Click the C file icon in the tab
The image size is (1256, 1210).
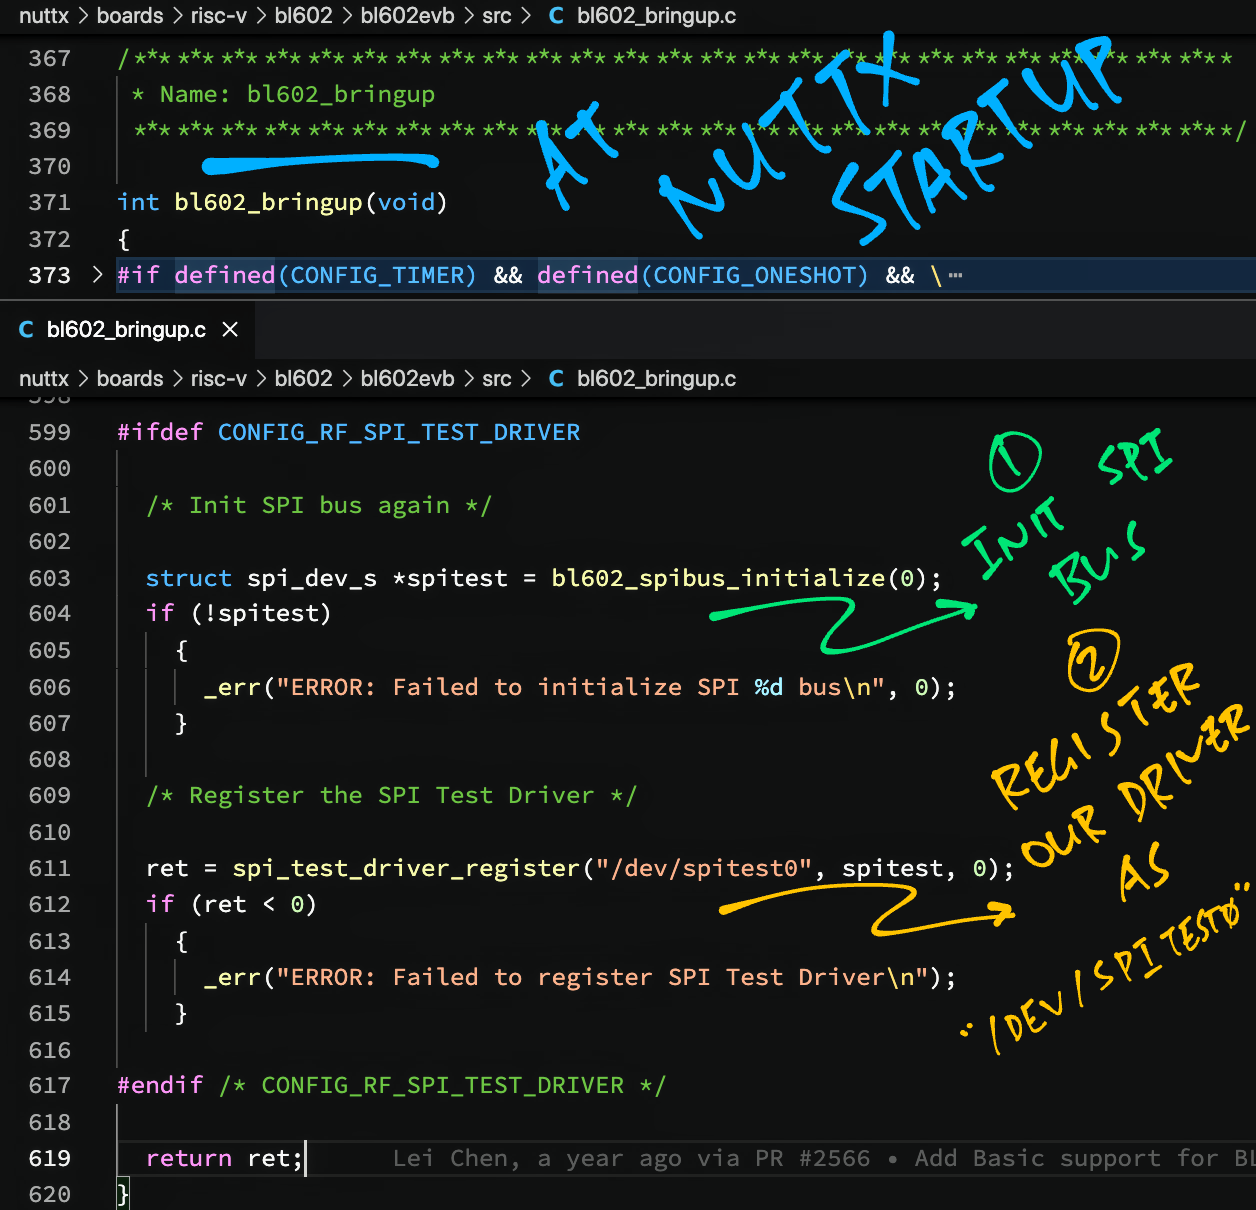tap(27, 330)
